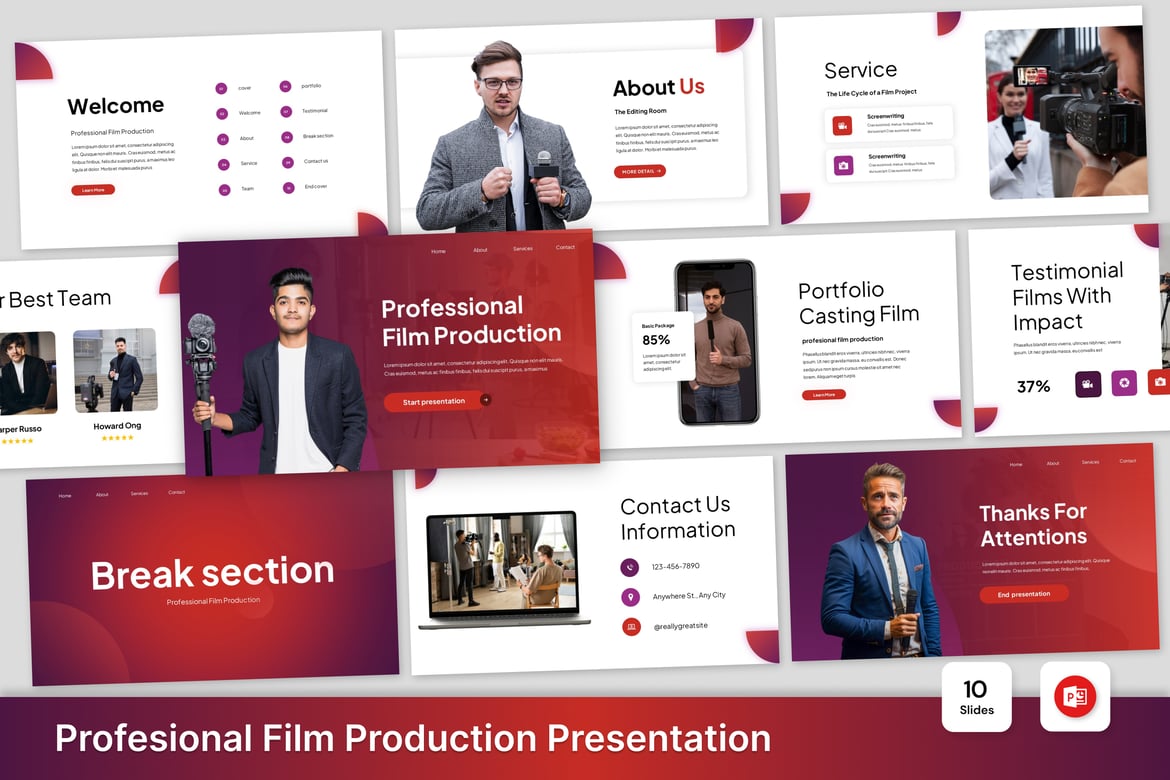
Task: Click 'Profesional Film Production Presentation' banner title
Action: 413,738
